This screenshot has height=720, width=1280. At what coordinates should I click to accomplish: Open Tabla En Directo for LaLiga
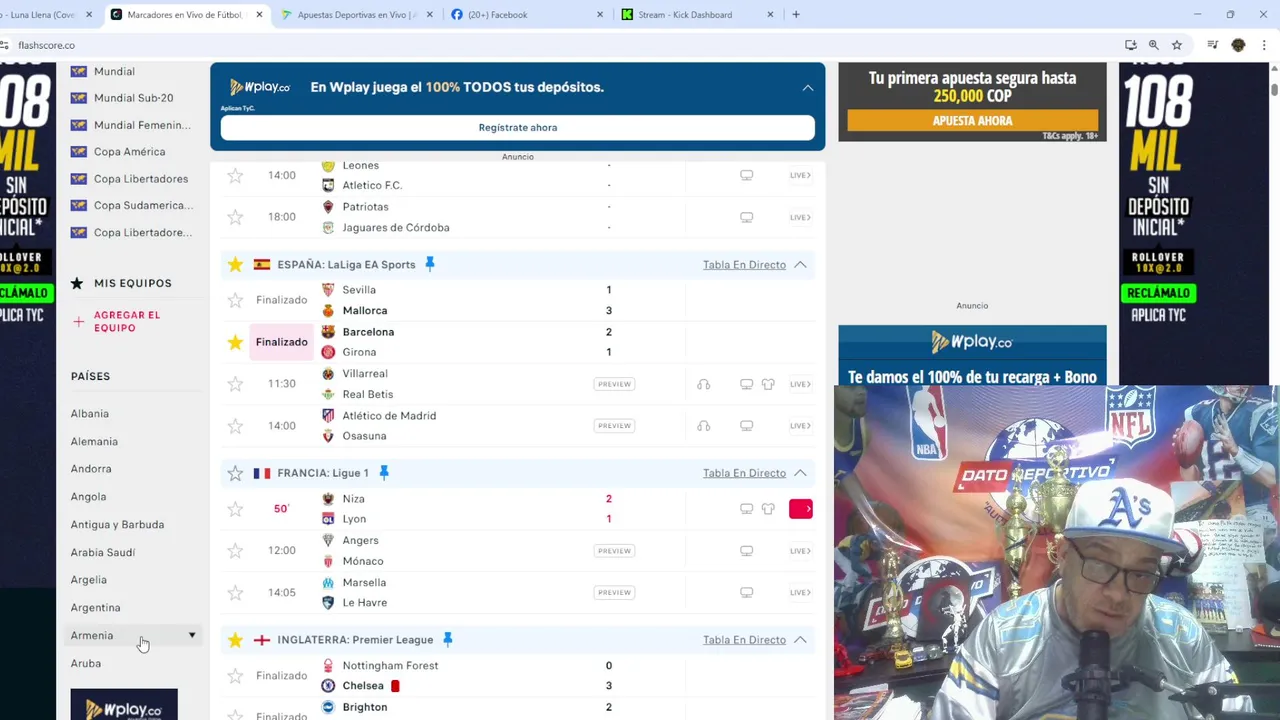pyautogui.click(x=744, y=265)
